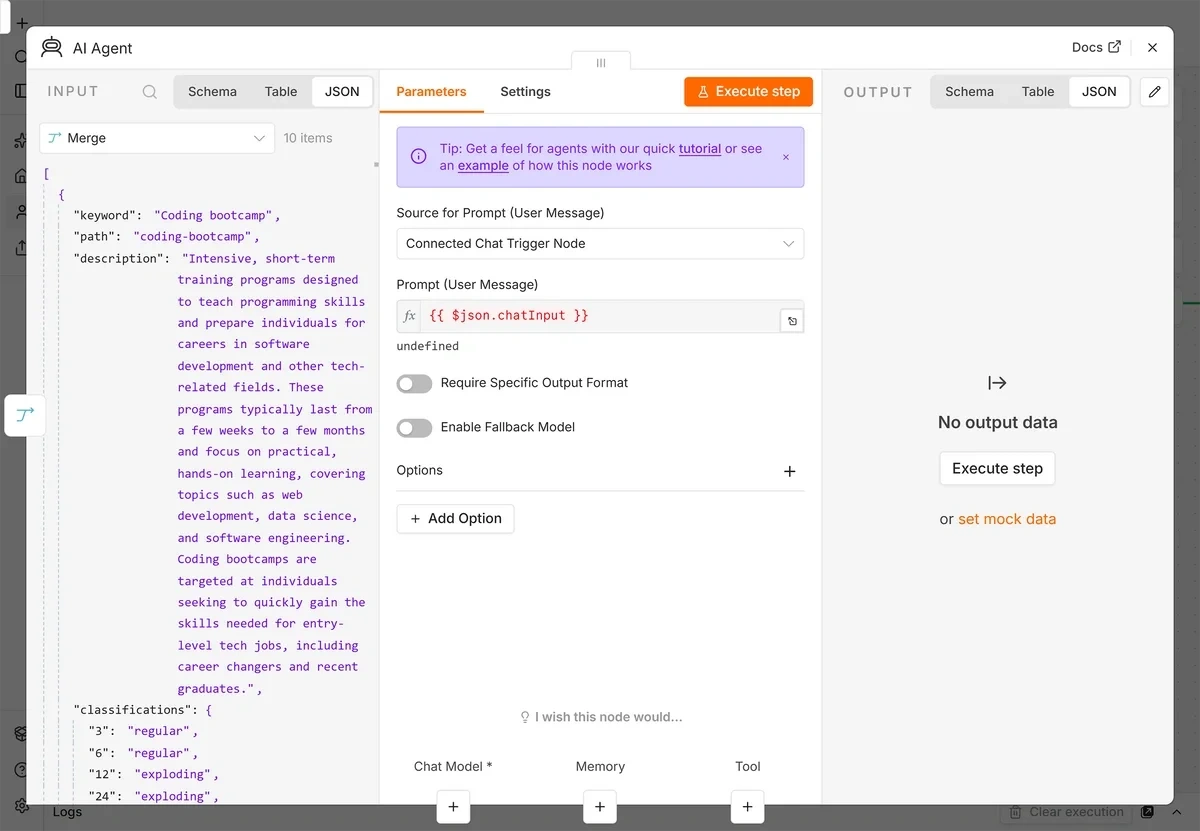Click the plus icon in background sidebar top
Screen dimensions: 1200x831
click(22, 22)
